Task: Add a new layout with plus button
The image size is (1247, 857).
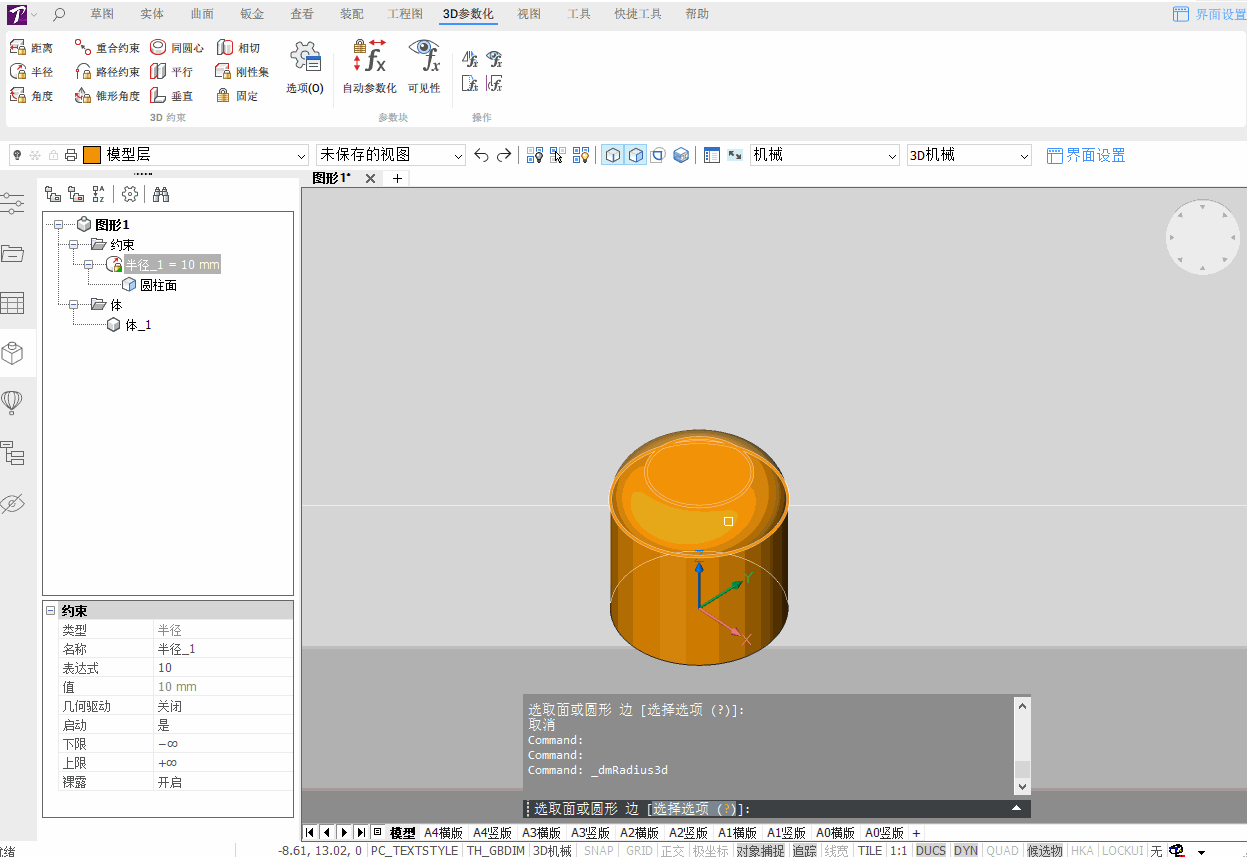Action: (916, 833)
